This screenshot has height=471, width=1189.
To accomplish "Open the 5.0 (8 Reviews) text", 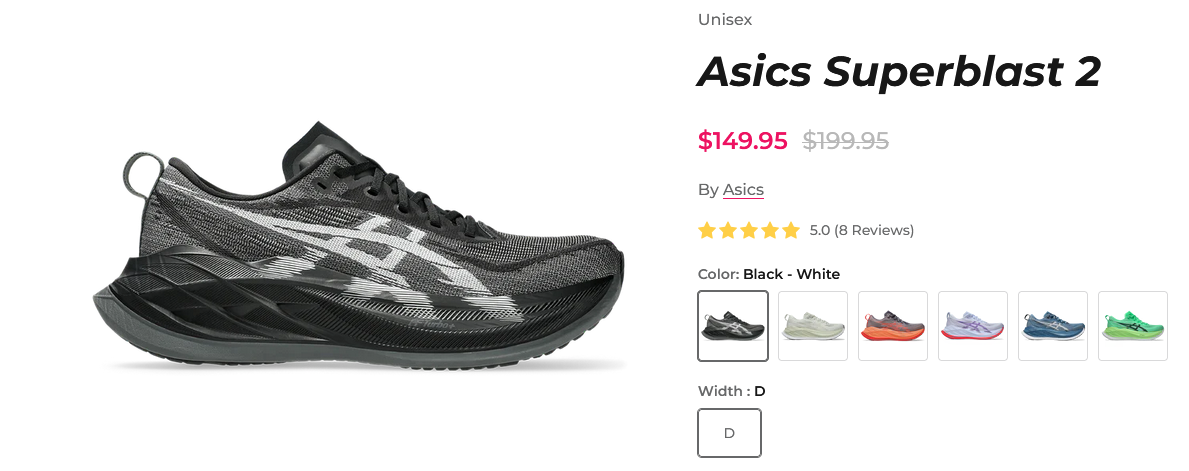I will (x=861, y=231).
